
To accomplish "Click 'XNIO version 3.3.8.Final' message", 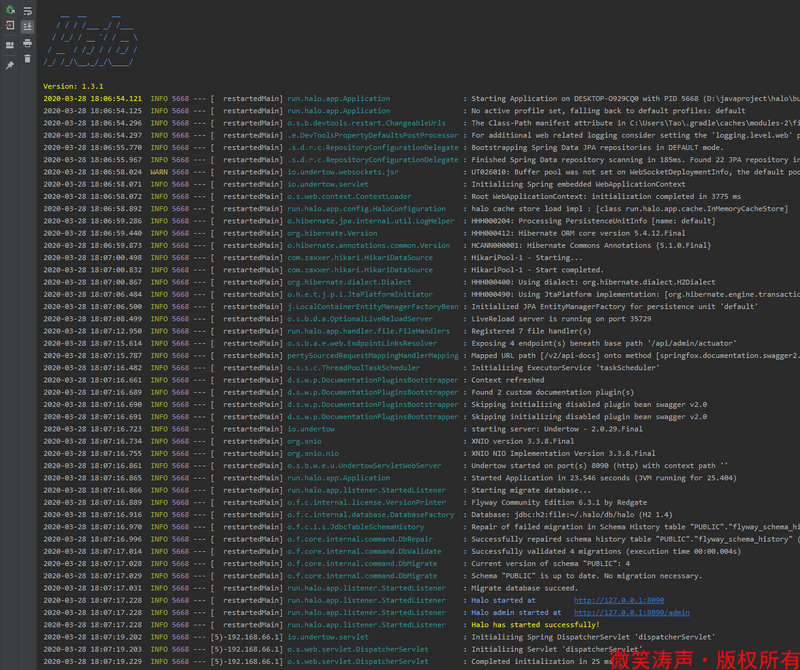I will tap(522, 441).
